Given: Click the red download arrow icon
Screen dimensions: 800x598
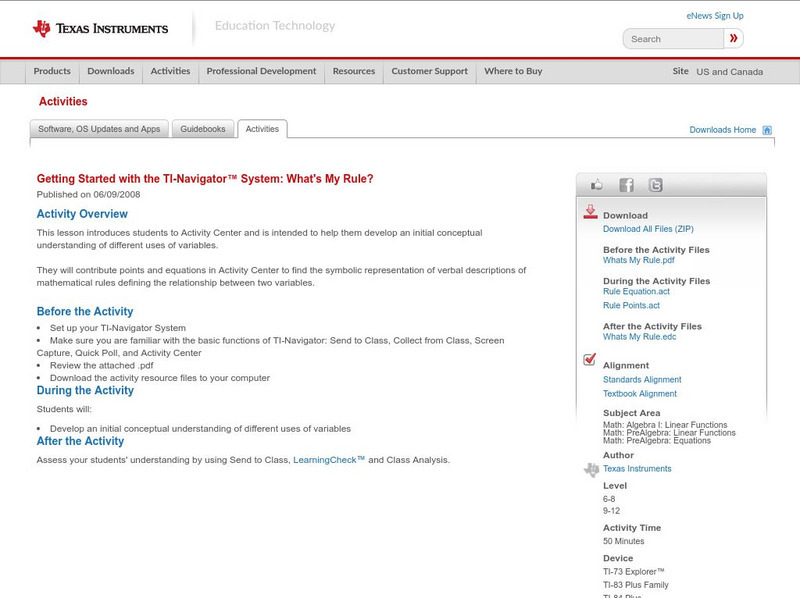Looking at the screenshot, I should [590, 212].
